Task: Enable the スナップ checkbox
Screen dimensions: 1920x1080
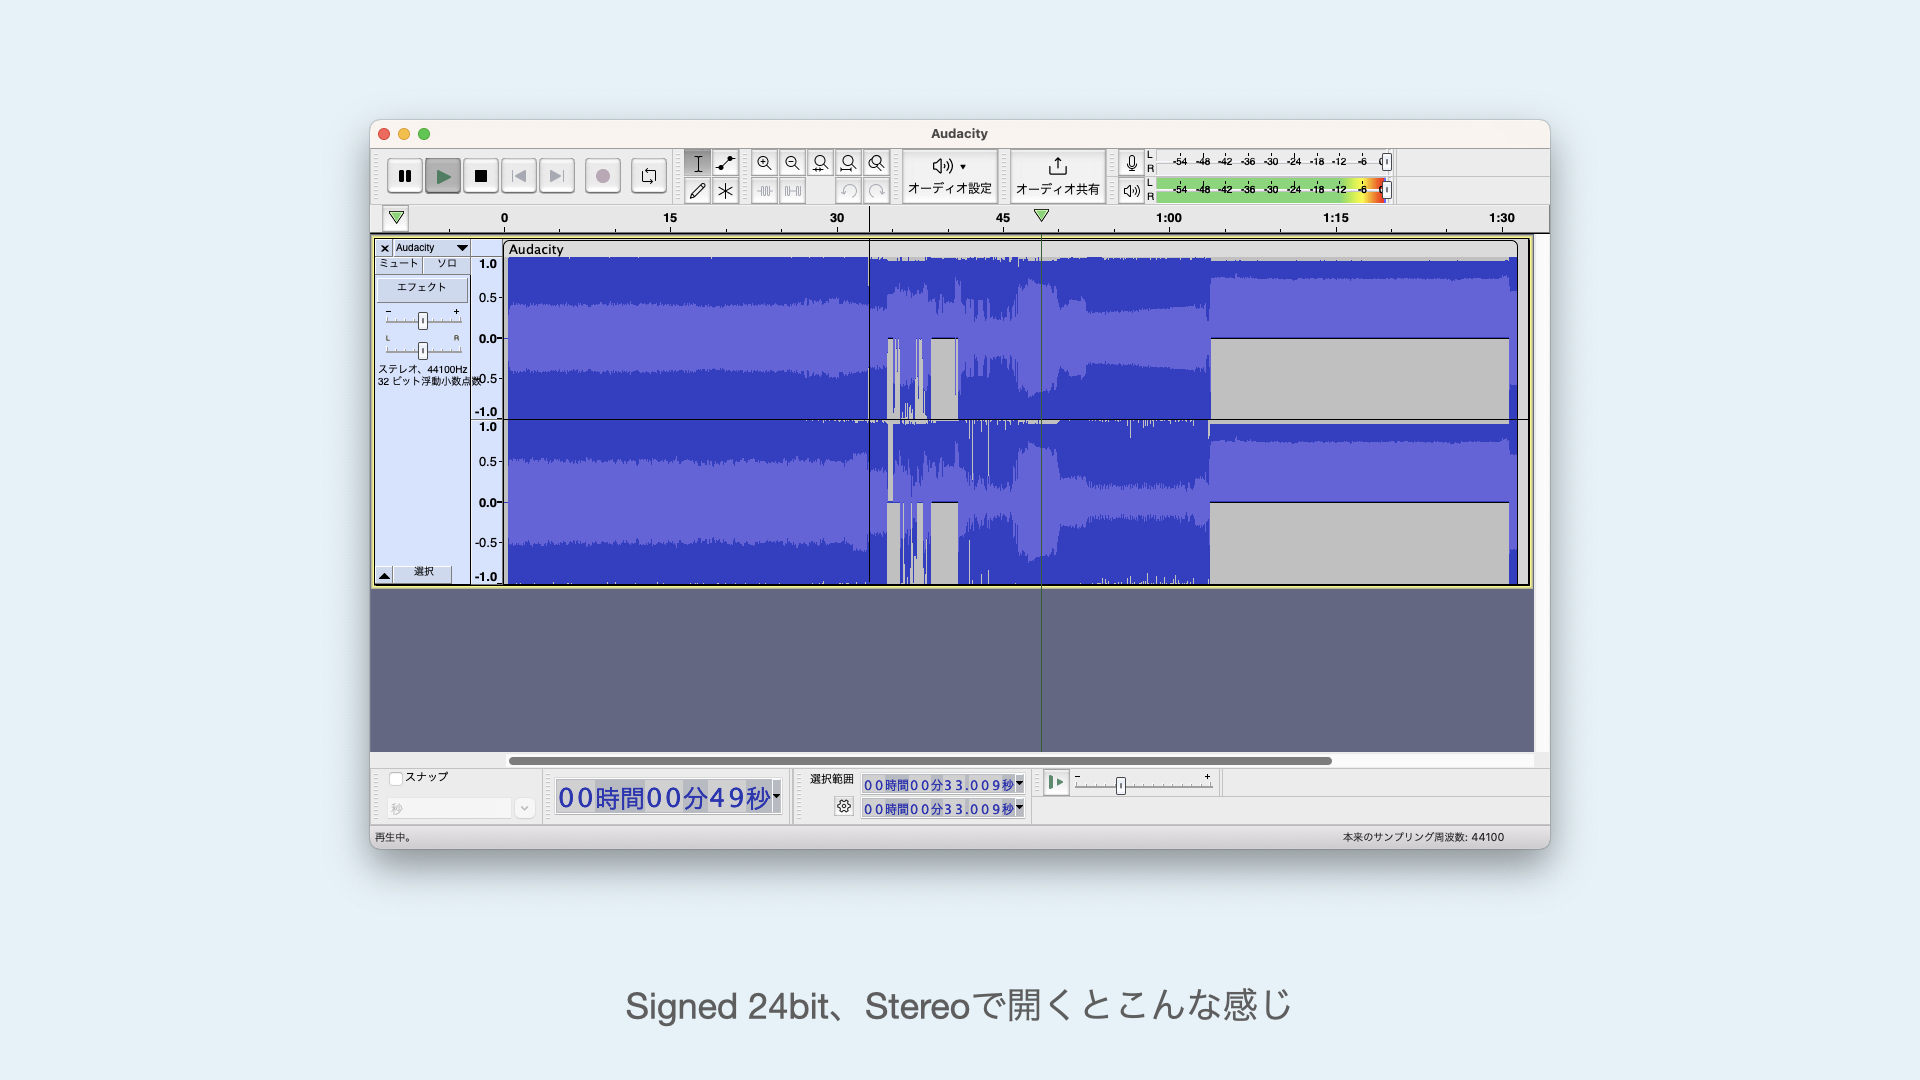Action: click(396, 778)
